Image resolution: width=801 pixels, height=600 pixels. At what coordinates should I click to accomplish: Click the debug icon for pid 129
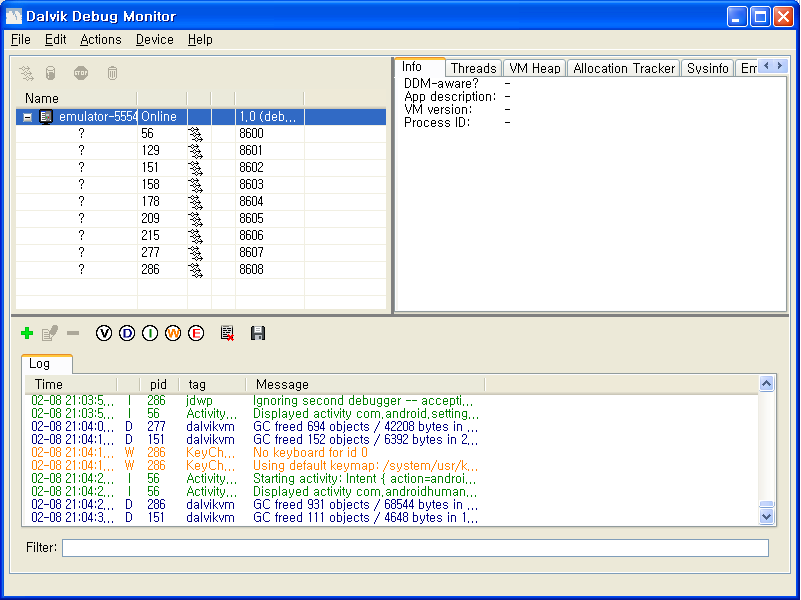(195, 151)
